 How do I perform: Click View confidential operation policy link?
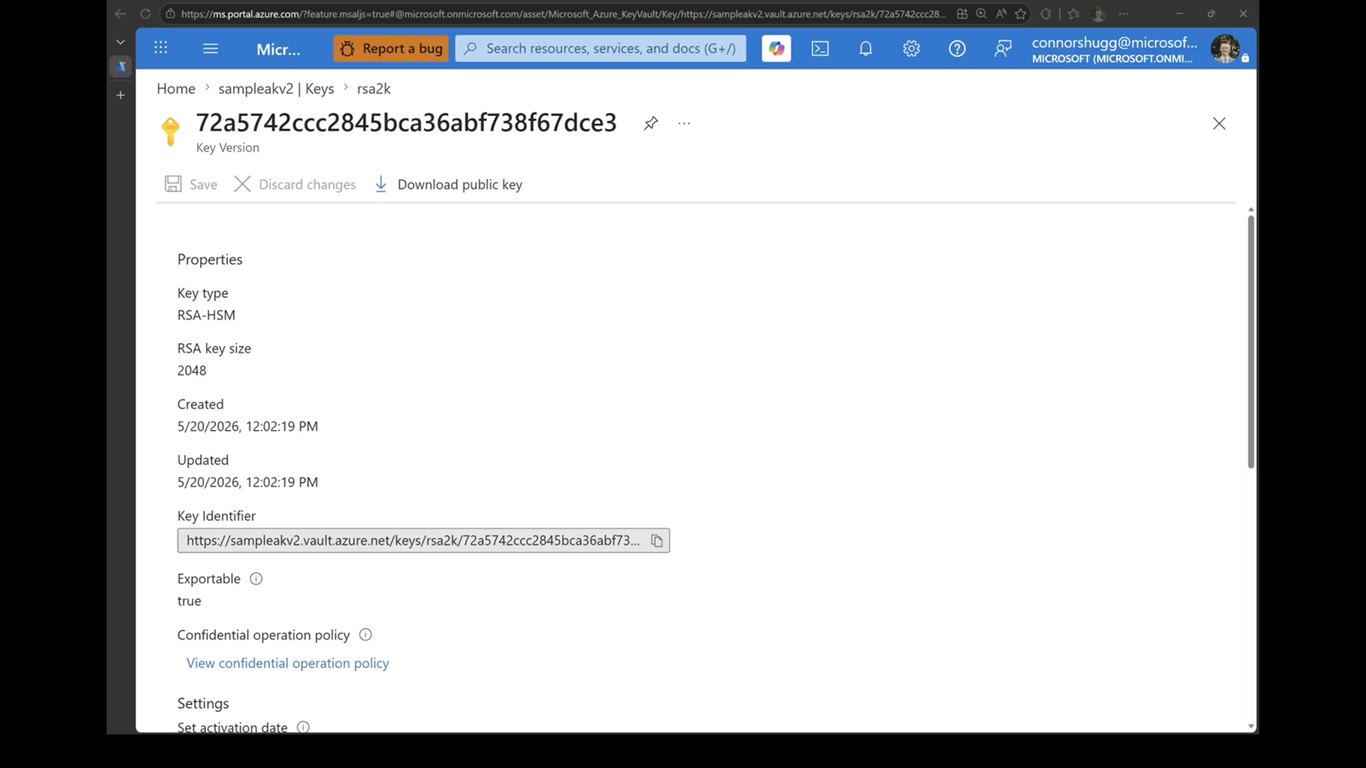(288, 663)
